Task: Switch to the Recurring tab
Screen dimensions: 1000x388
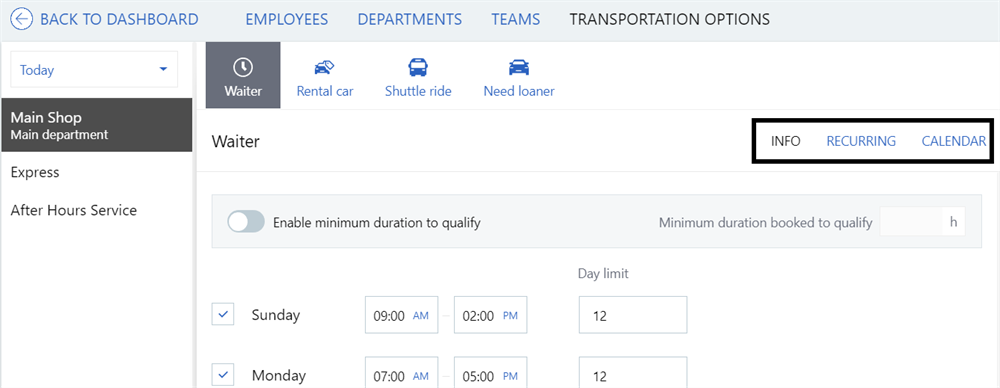Action: 861,142
